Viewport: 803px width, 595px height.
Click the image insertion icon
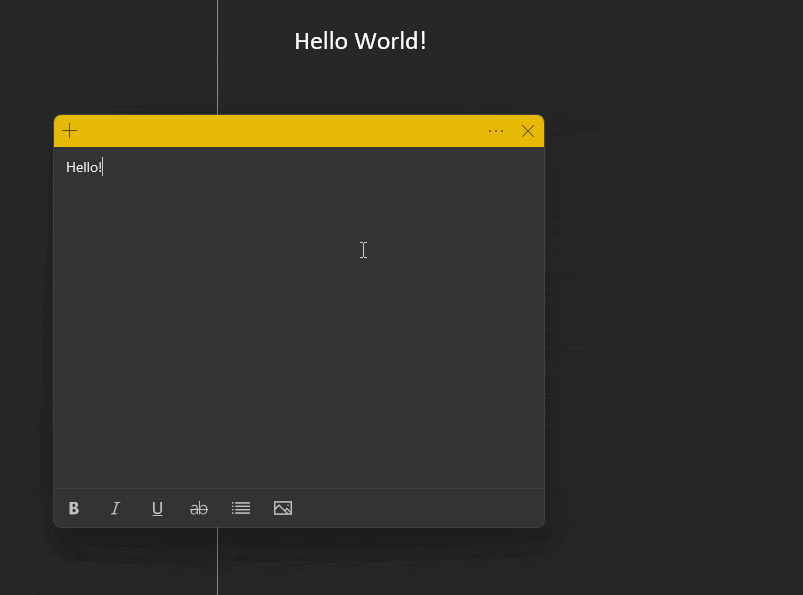pyautogui.click(x=283, y=508)
